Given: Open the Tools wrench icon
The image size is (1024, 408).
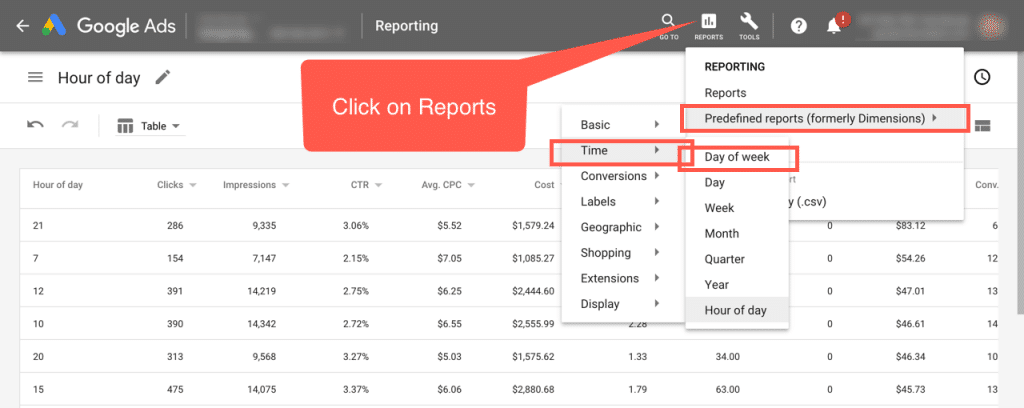Looking at the screenshot, I should (749, 26).
